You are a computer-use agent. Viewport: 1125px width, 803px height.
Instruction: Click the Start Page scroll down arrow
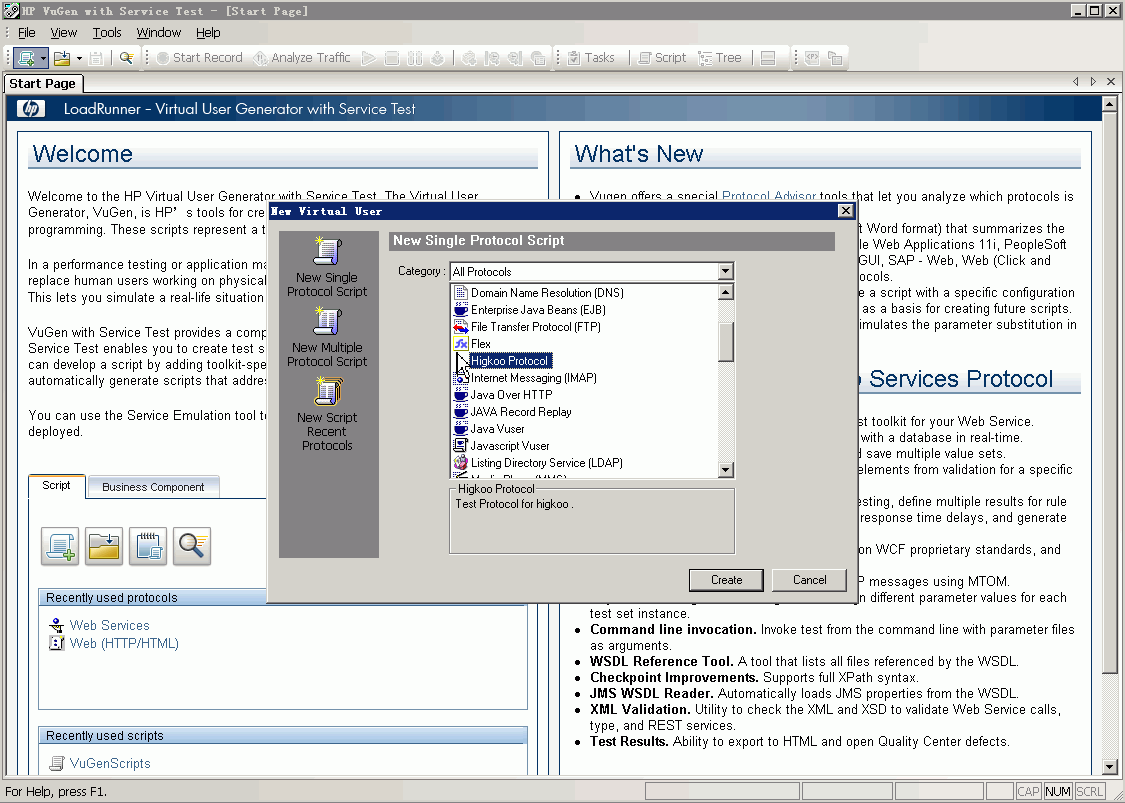(1109, 767)
